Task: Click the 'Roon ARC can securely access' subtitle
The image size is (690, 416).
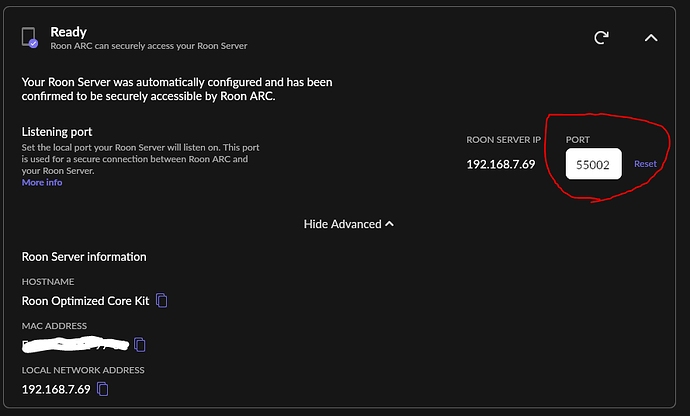Action: (x=149, y=46)
